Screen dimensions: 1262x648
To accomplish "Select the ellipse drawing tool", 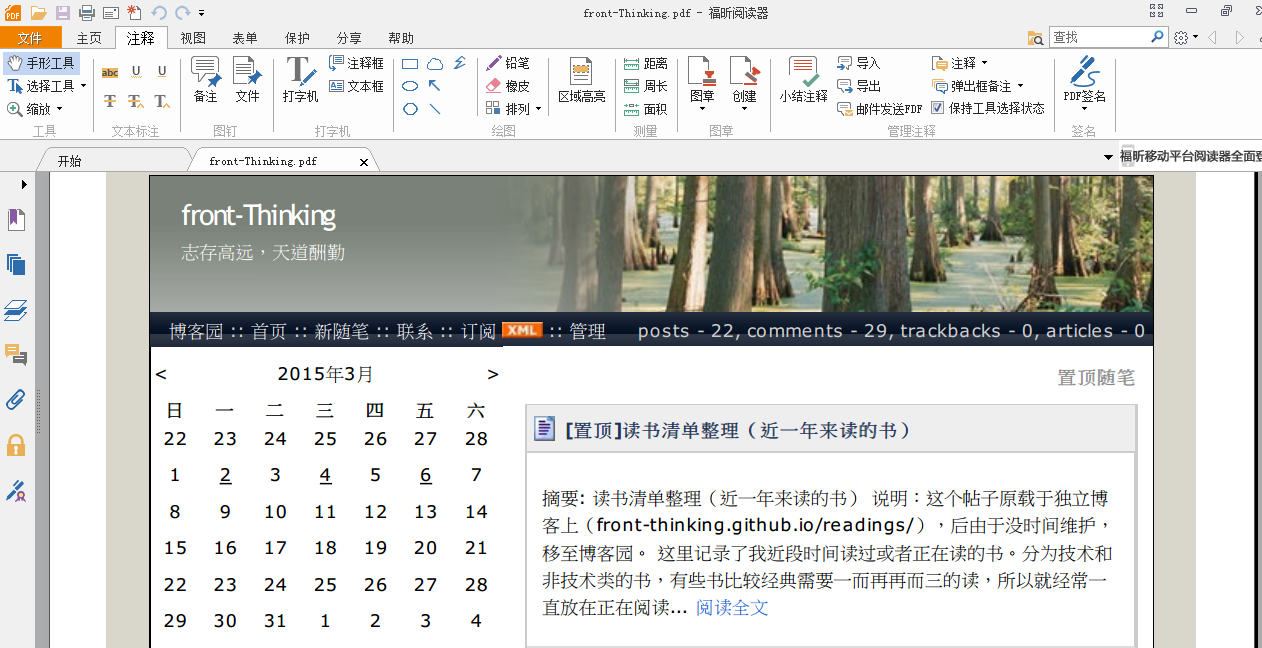I will coord(410,86).
